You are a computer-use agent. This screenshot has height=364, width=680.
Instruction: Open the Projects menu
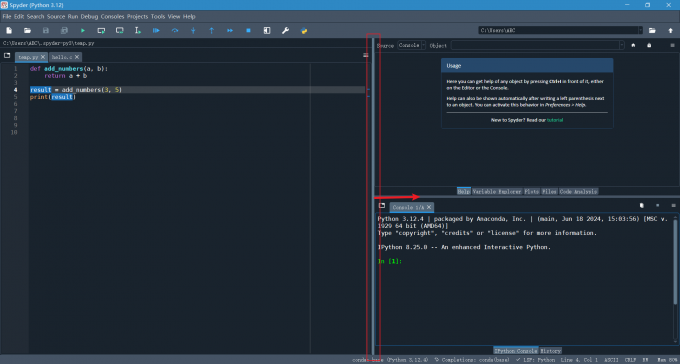137,16
